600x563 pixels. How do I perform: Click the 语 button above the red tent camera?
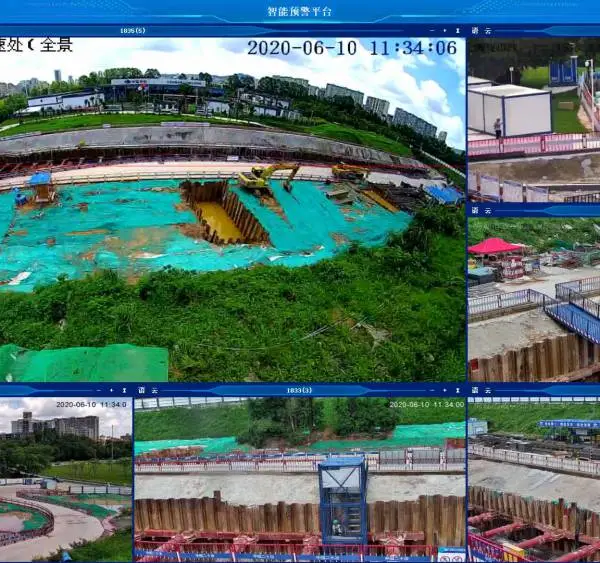click(475, 211)
